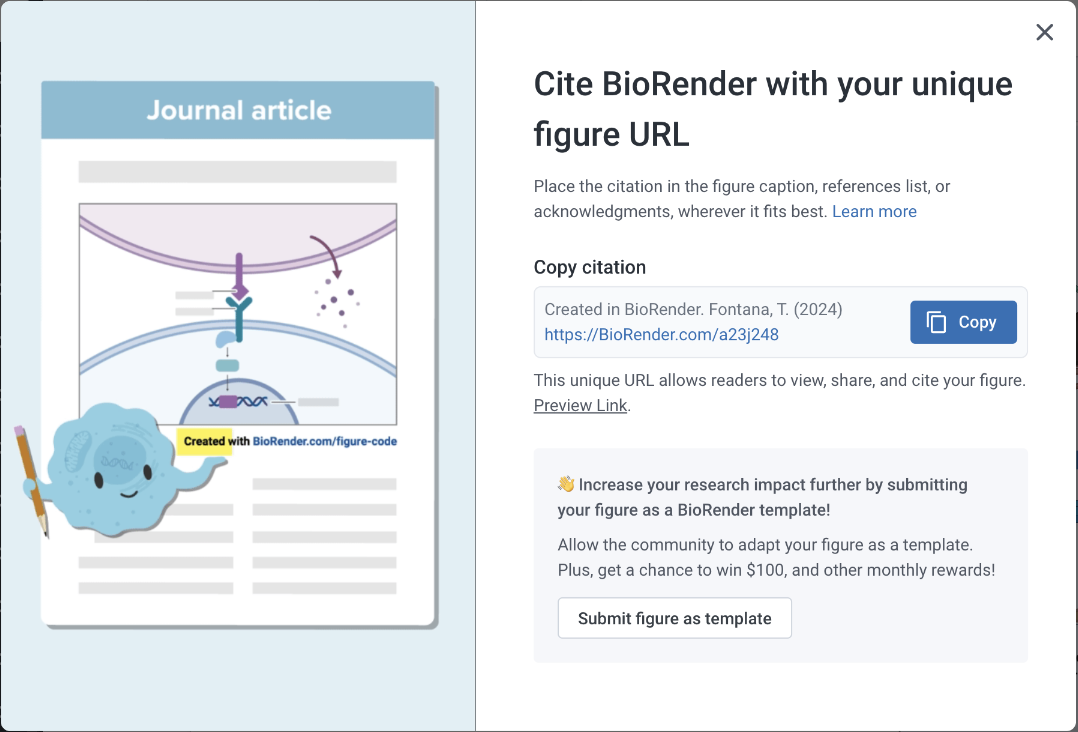The height and width of the screenshot is (732, 1078).
Task: Open the Preview Link
Action: coord(580,406)
